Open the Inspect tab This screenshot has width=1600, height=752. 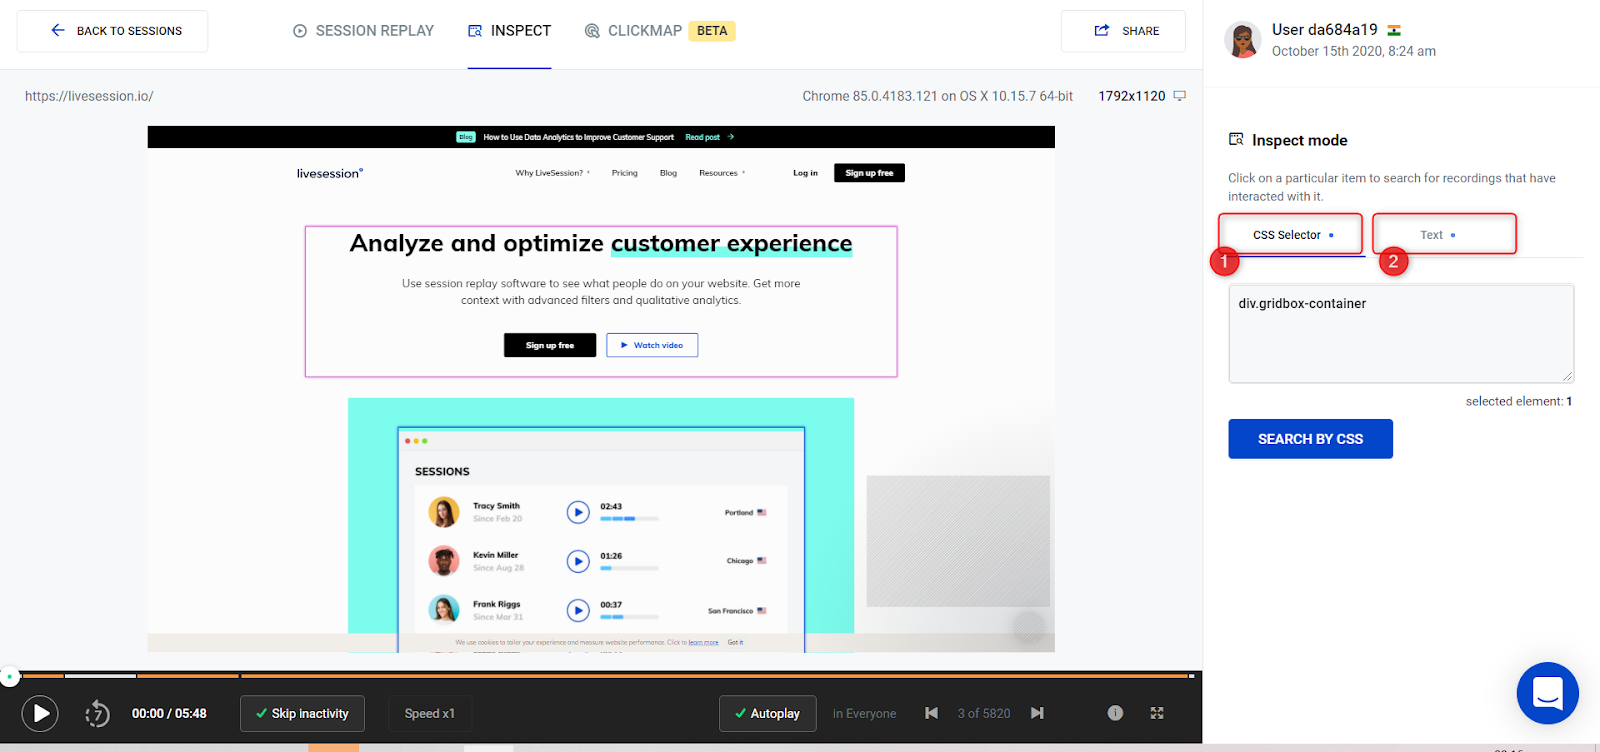(x=509, y=31)
